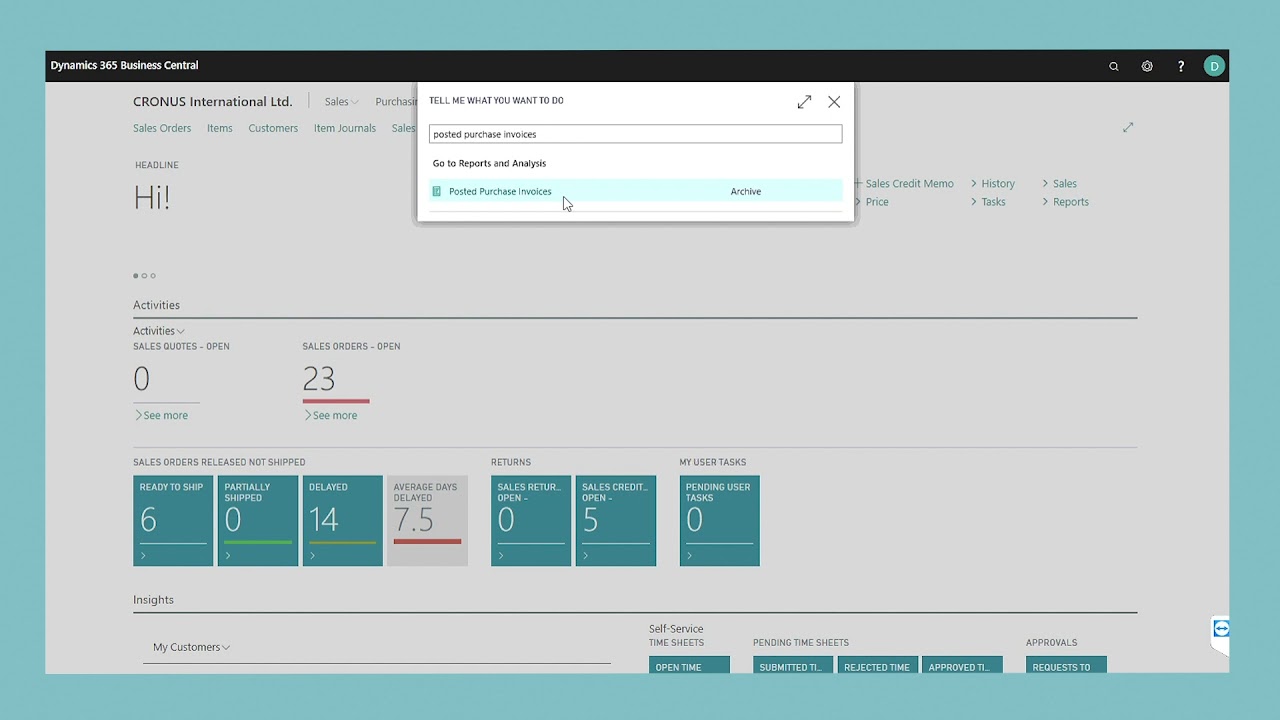Open the Delayed tile showing 14
1280x720 pixels.
pos(343,521)
